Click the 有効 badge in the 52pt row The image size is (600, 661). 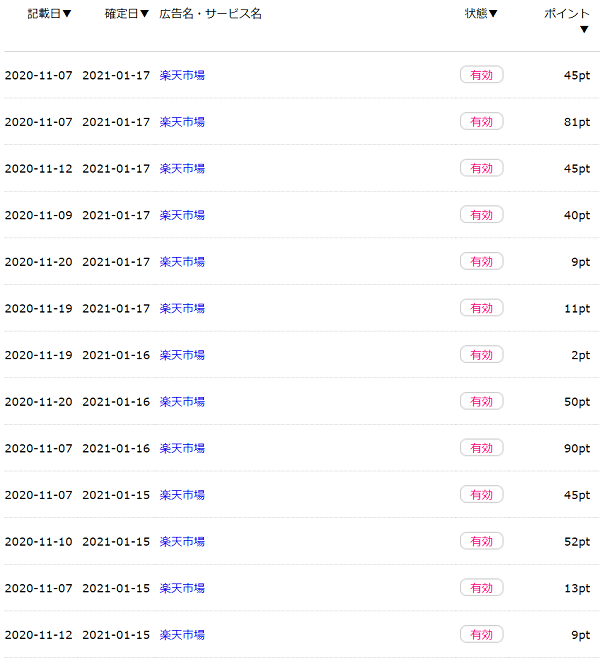(x=481, y=541)
